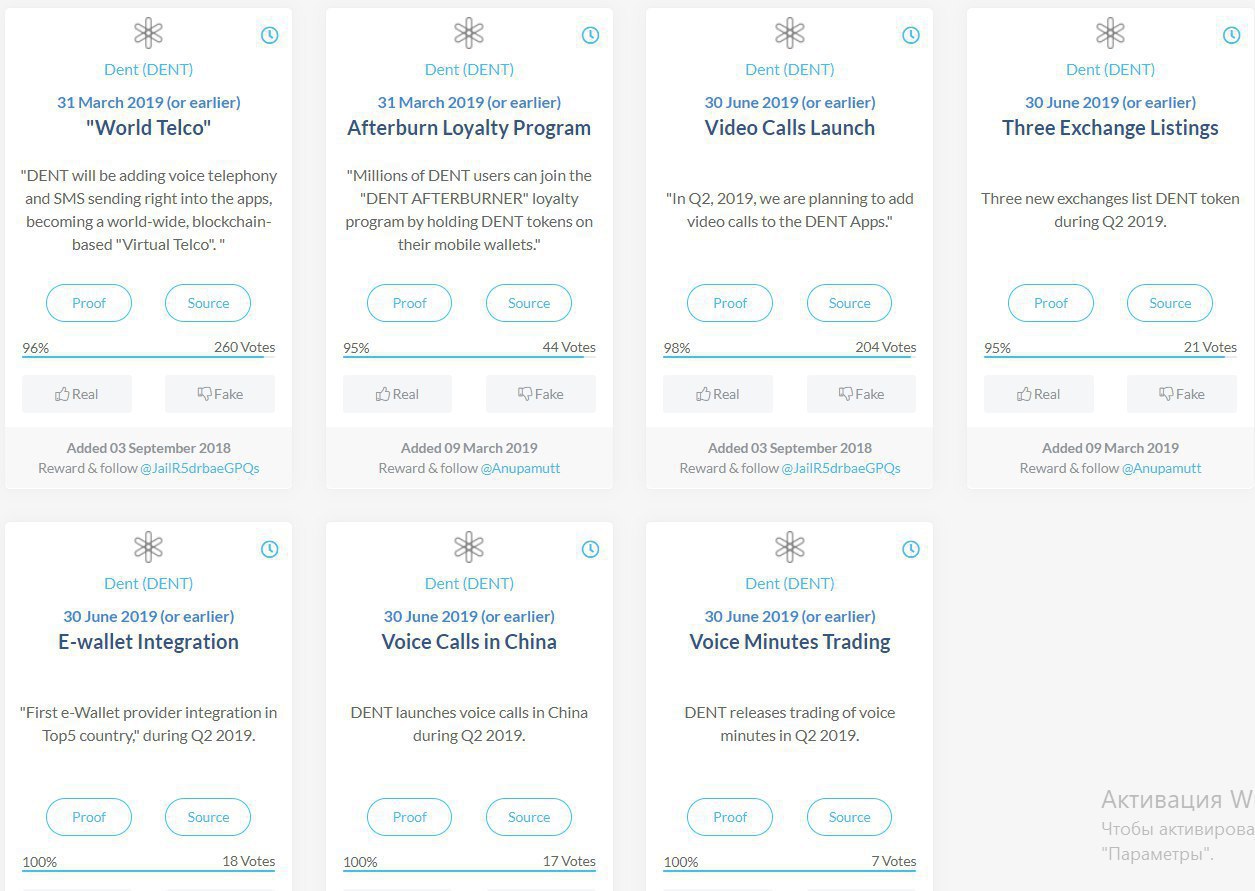This screenshot has height=891, width=1255.
Task: Vote Fake on Afterburn Loyalty Program
Action: (541, 394)
